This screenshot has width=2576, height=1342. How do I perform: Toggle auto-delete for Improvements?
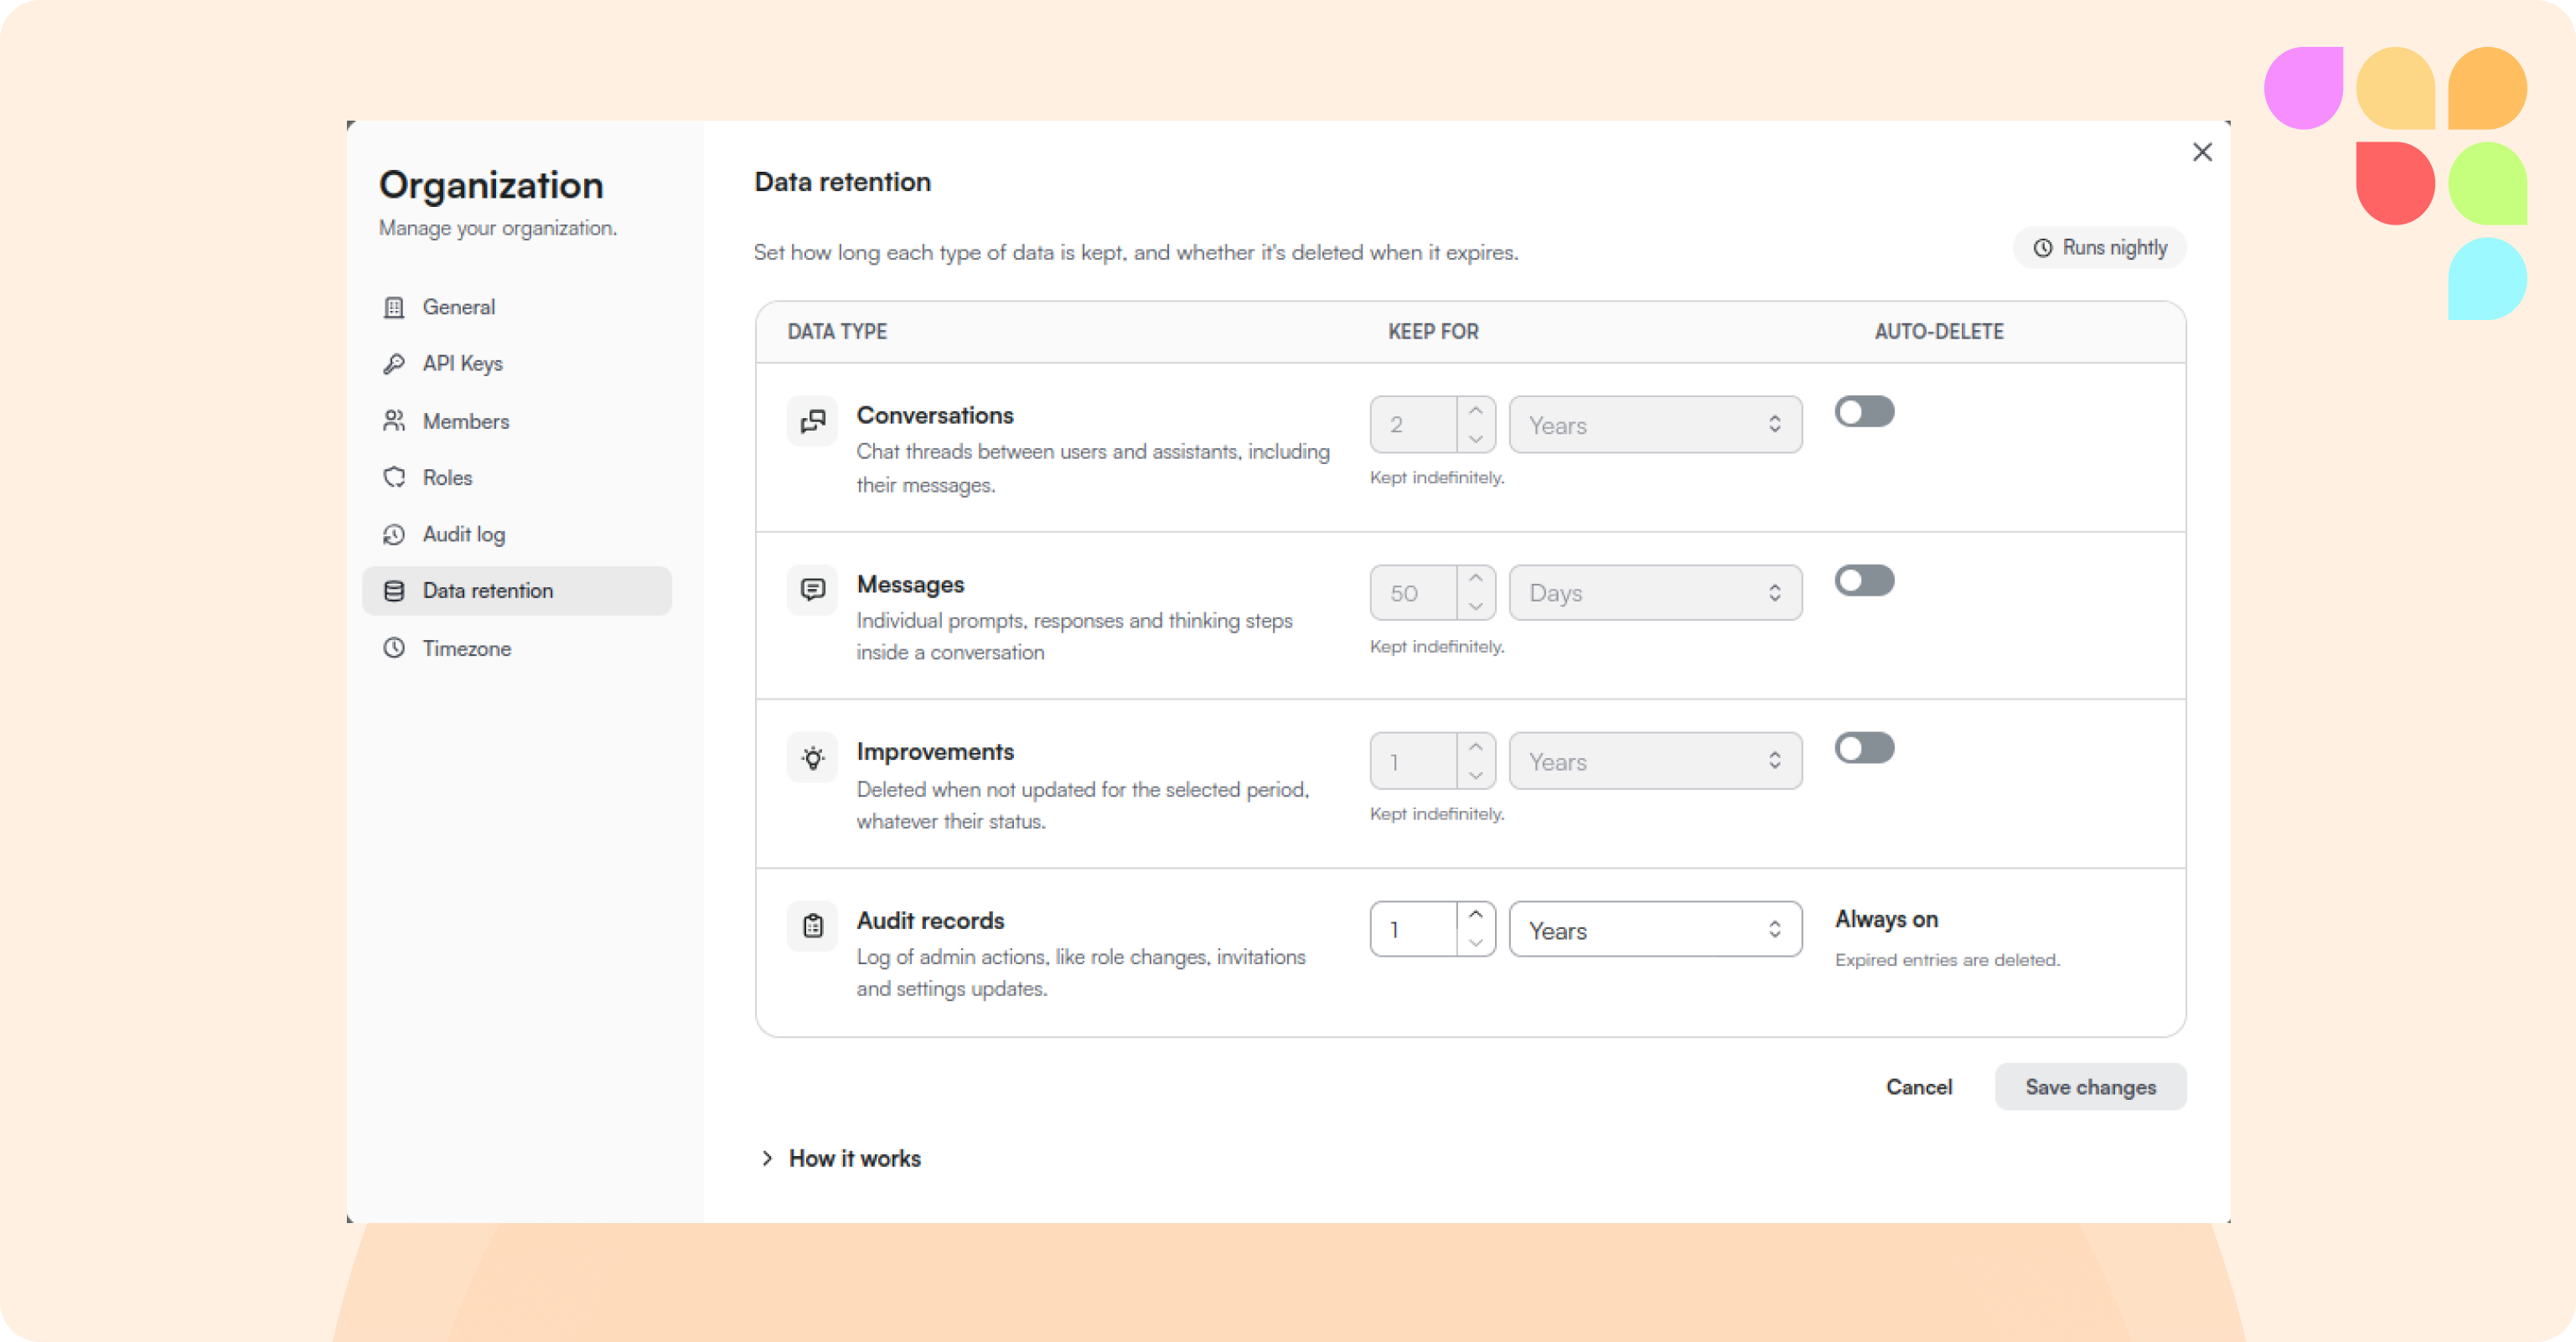point(1864,748)
